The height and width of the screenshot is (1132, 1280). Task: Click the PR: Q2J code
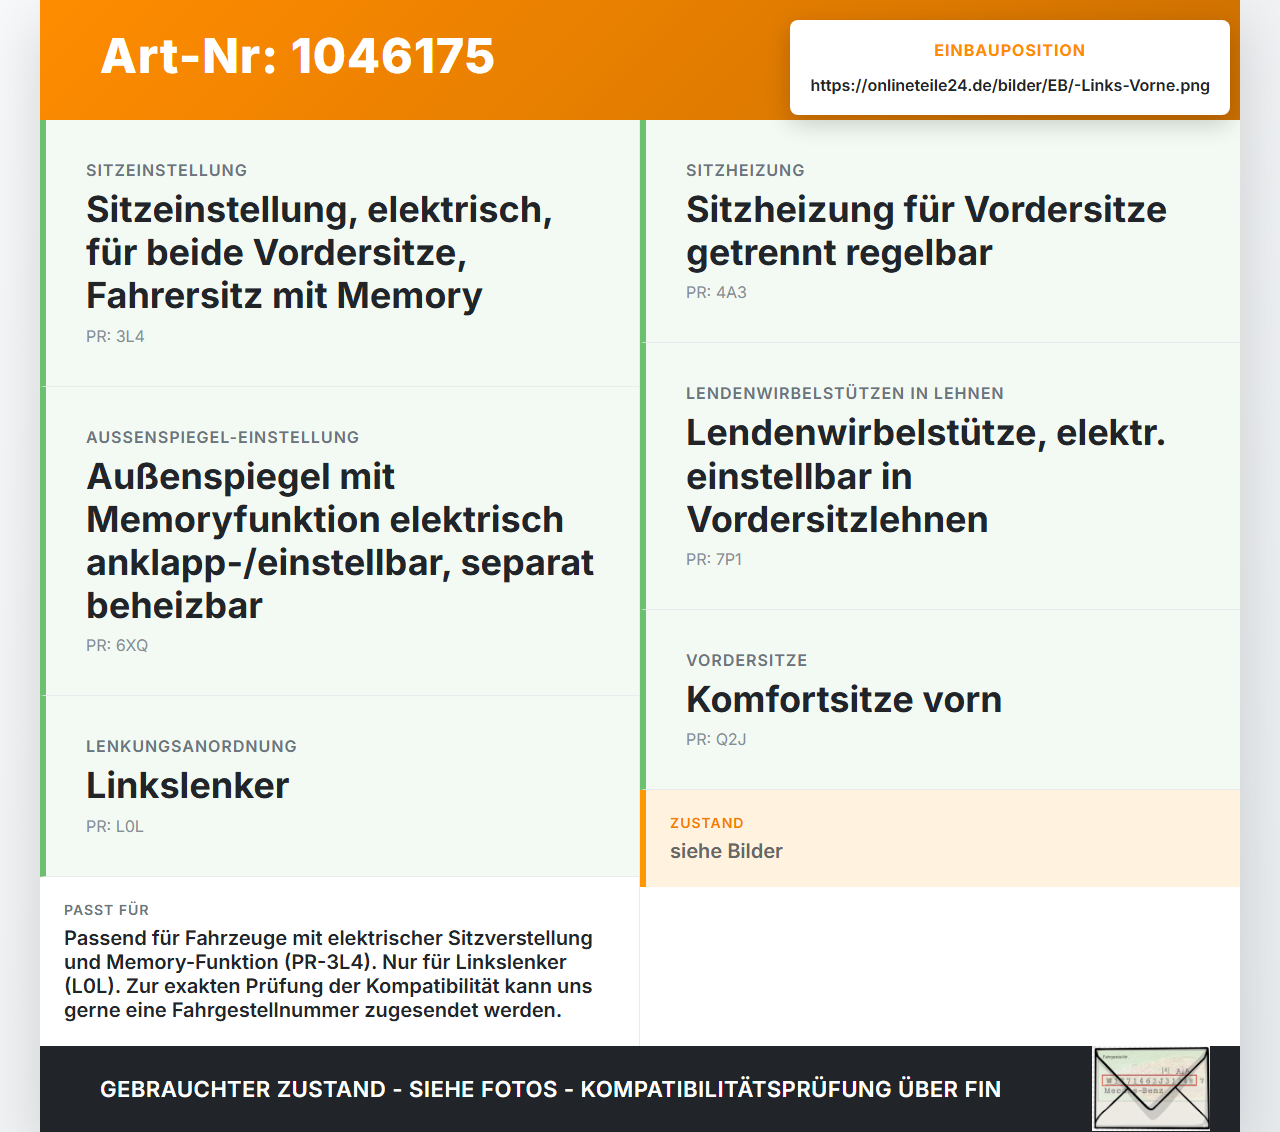tap(716, 739)
